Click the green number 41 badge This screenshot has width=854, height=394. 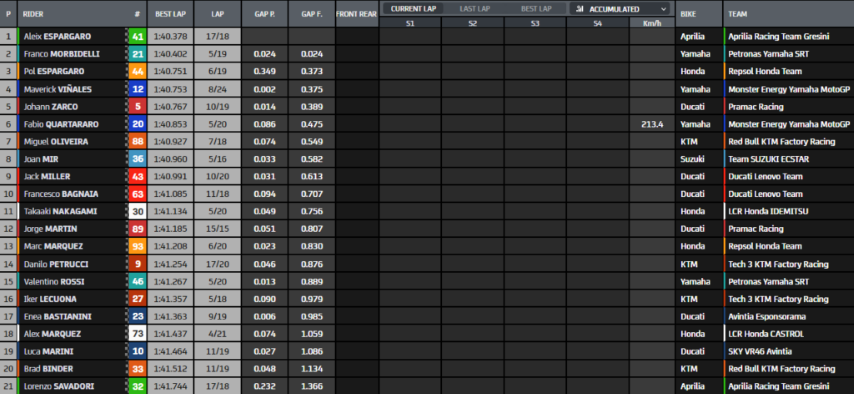coord(137,37)
